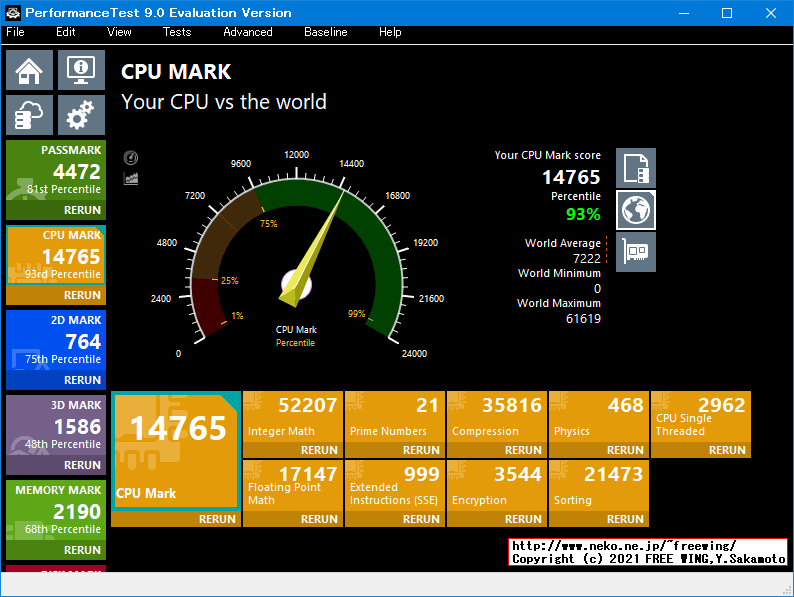
Task: Rerun the PassMark overall test
Action: tap(82, 210)
